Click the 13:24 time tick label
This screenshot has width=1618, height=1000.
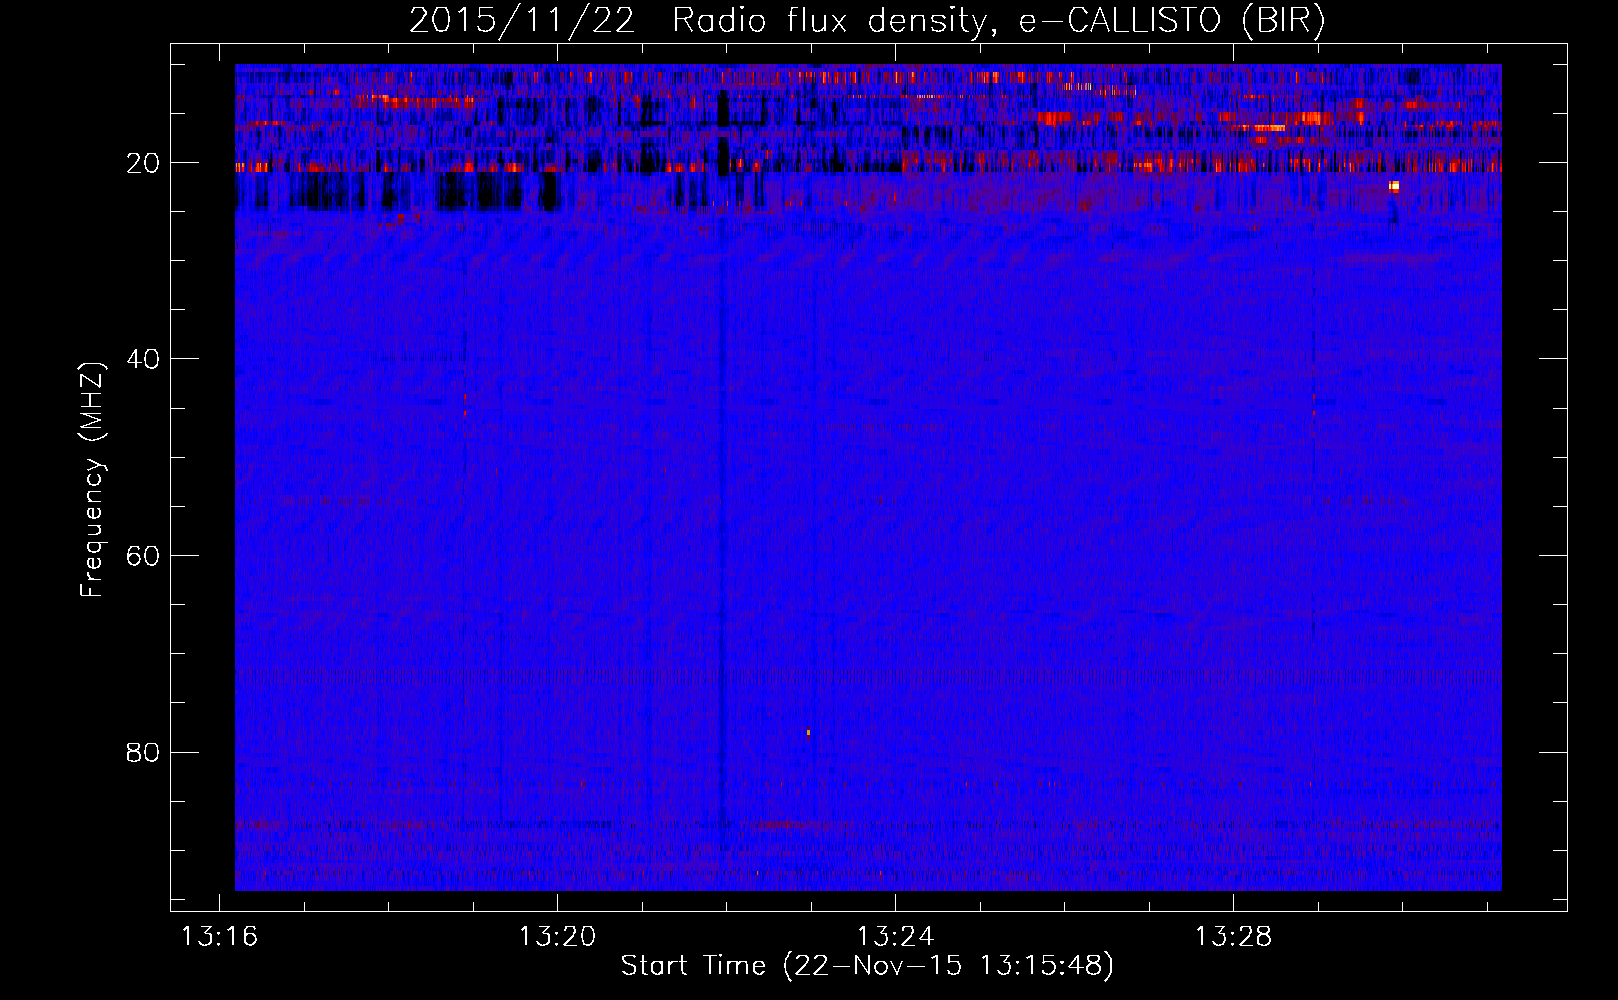point(895,936)
